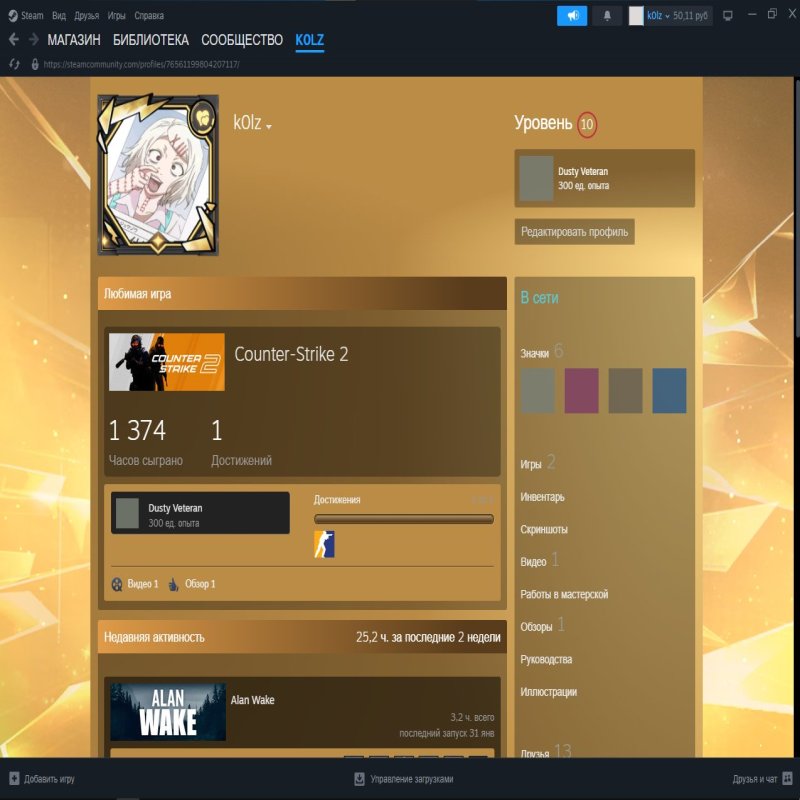Click the Редактировать профиль button
This screenshot has height=800, width=800.
pyautogui.click(x=574, y=232)
